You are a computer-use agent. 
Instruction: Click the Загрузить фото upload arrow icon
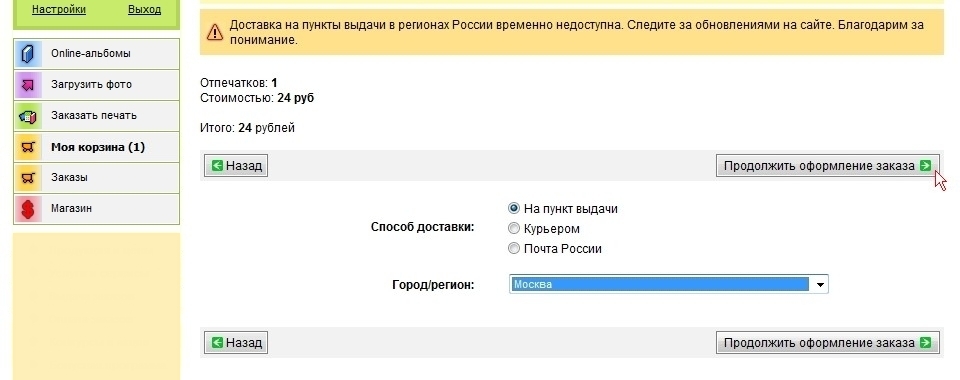[x=28, y=85]
